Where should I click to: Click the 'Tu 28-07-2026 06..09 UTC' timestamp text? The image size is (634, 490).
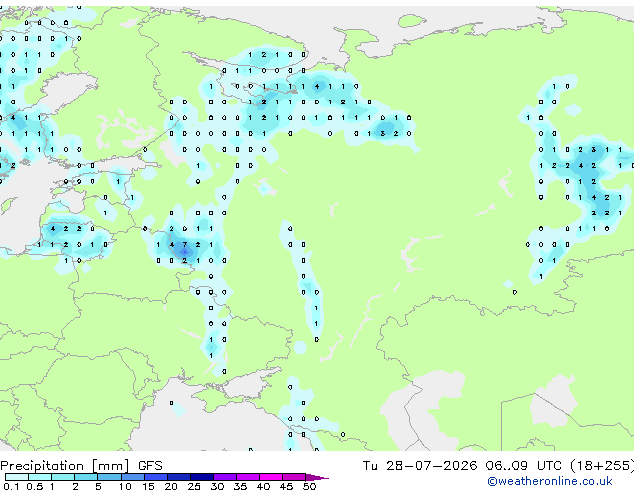point(462,466)
